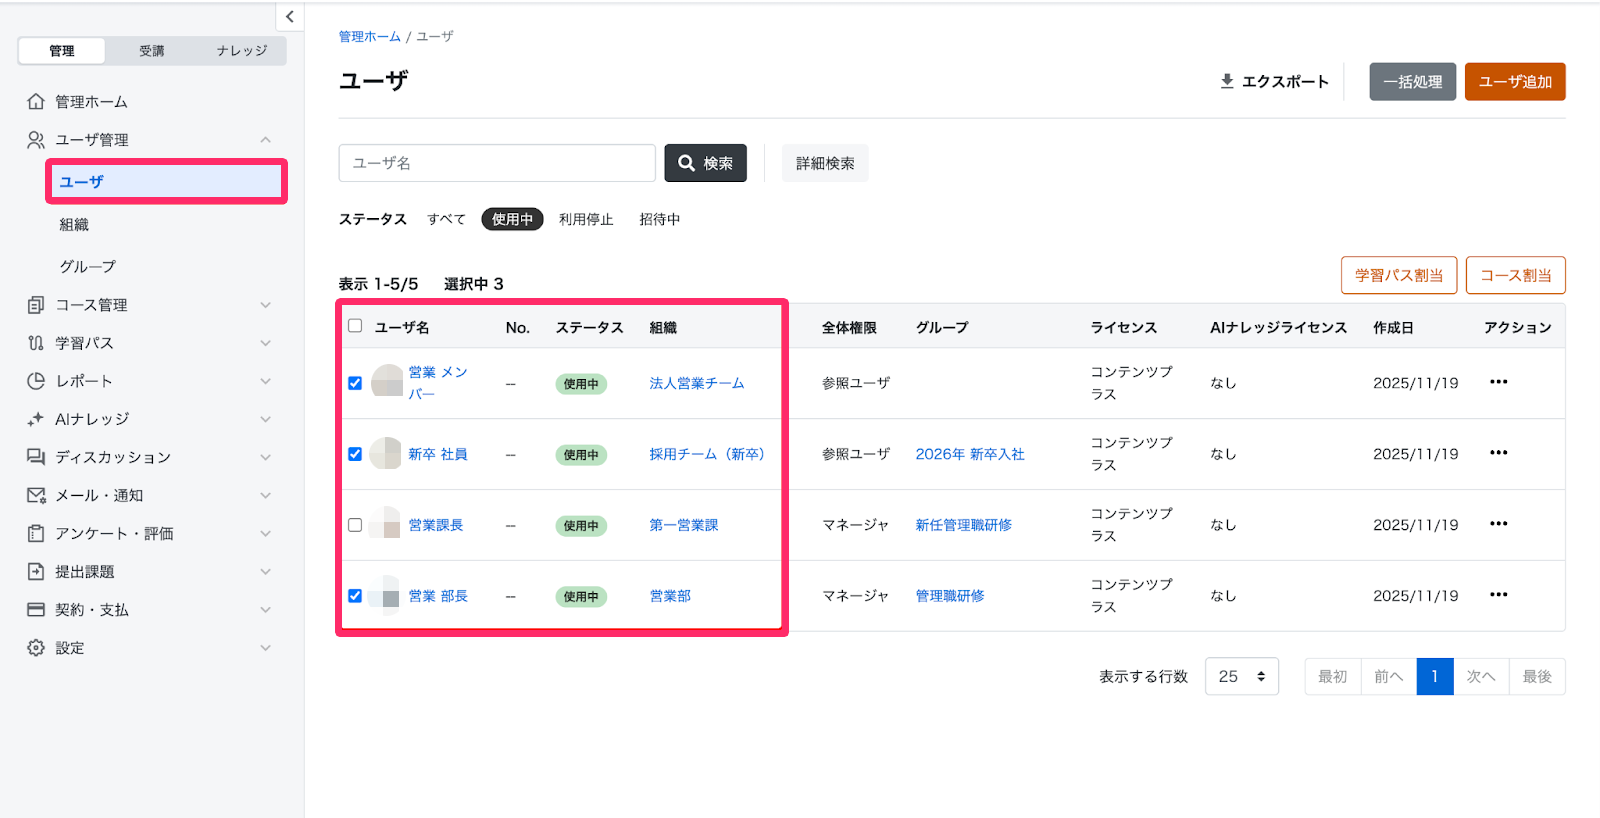
Task: Switch to the 受講 tab
Action: pyautogui.click(x=152, y=51)
